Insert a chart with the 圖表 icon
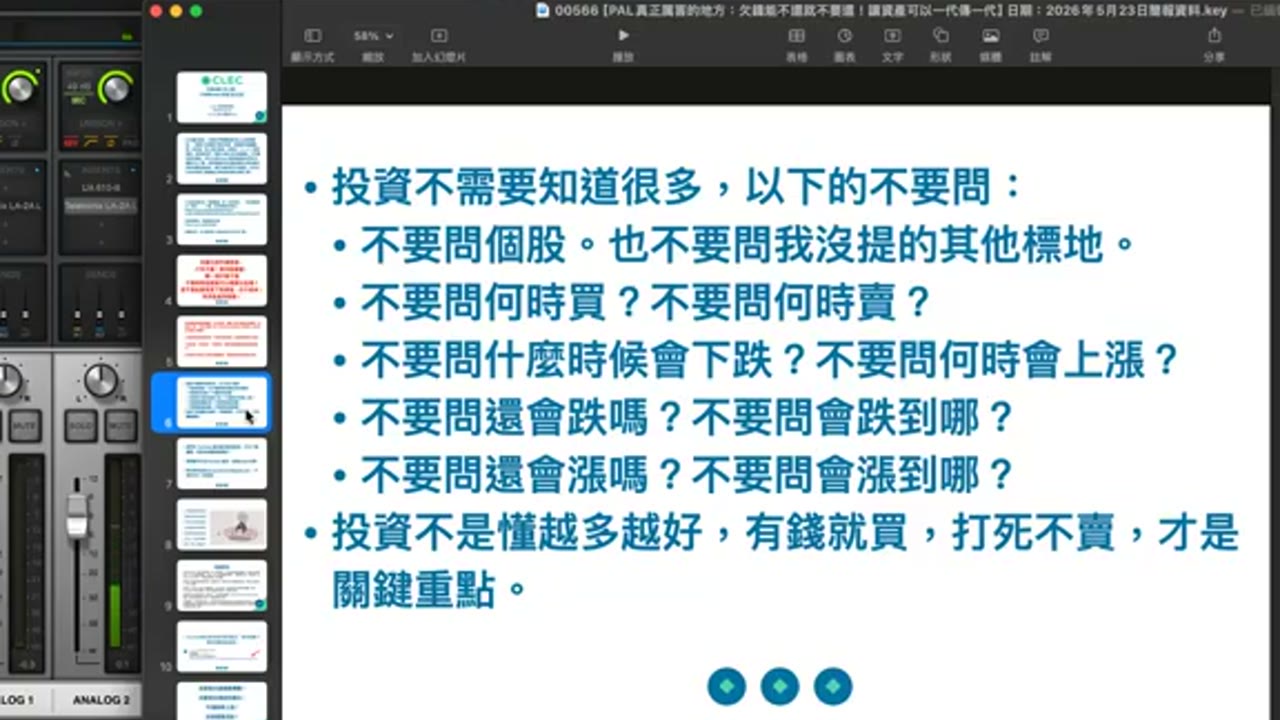 844,36
